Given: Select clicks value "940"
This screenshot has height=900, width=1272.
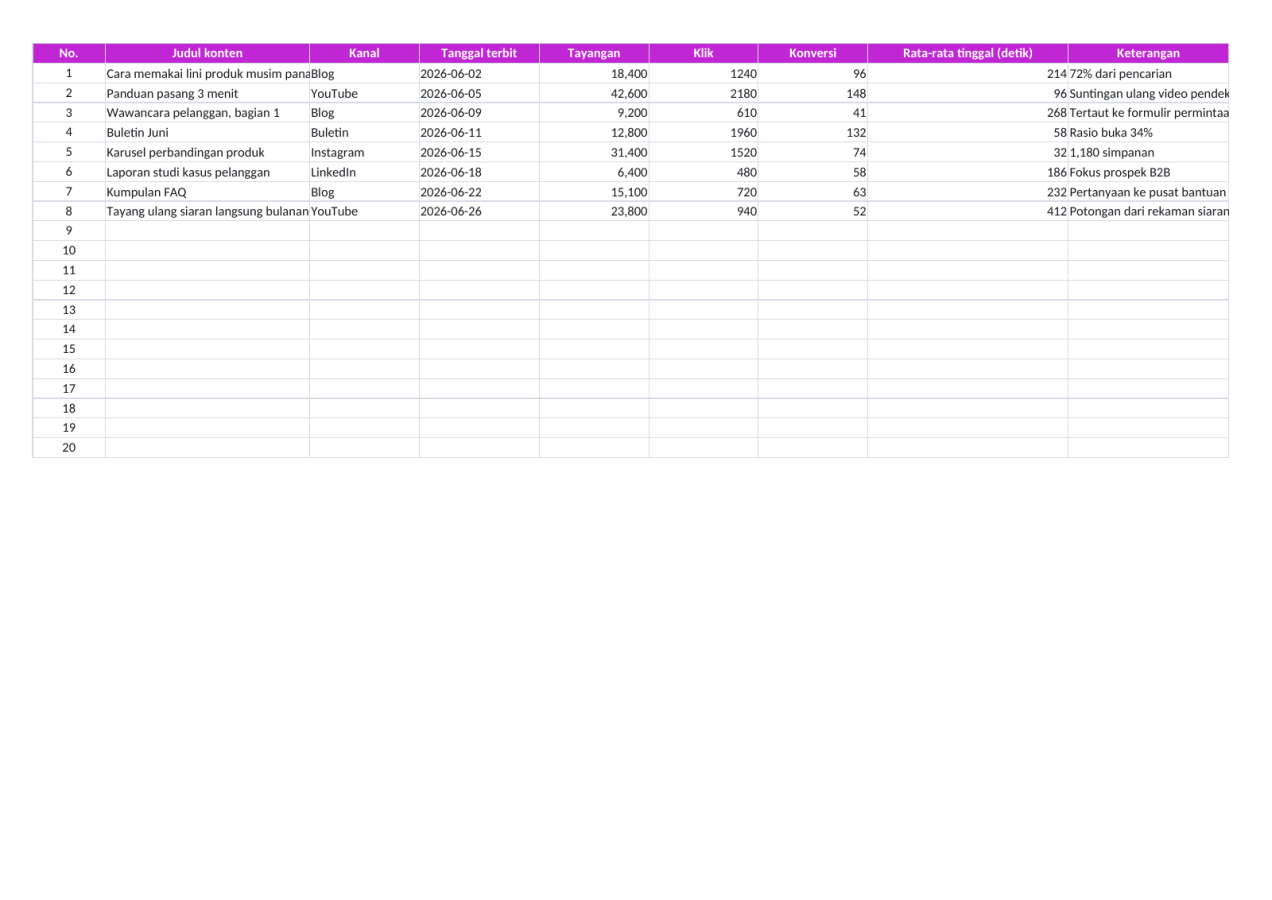Looking at the screenshot, I should coord(703,211).
